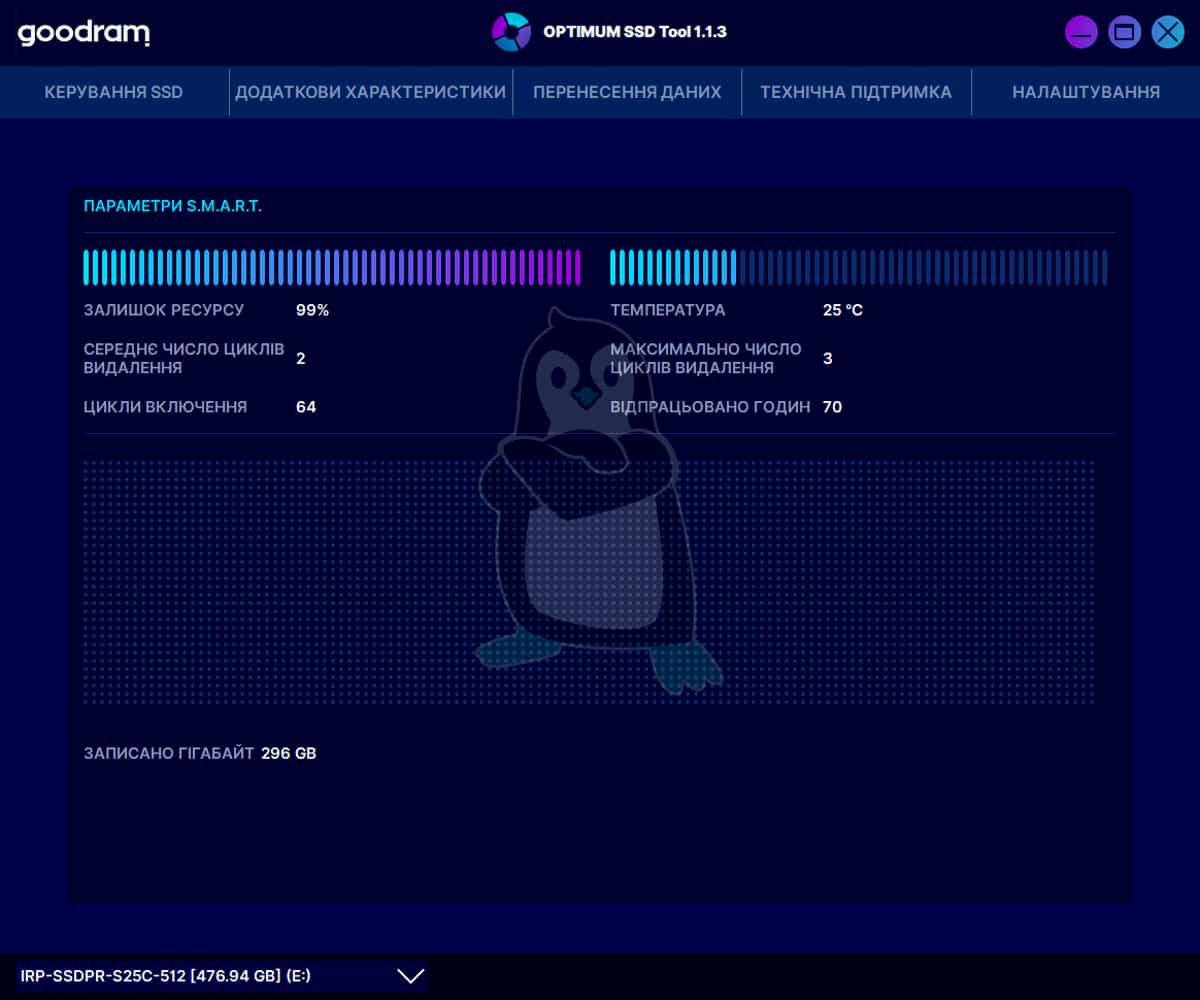This screenshot has width=1200, height=1000.
Task: Switch to ДОДАТКОВИ ХАРАКТЕРИСТИКИ tab
Action: click(370, 92)
